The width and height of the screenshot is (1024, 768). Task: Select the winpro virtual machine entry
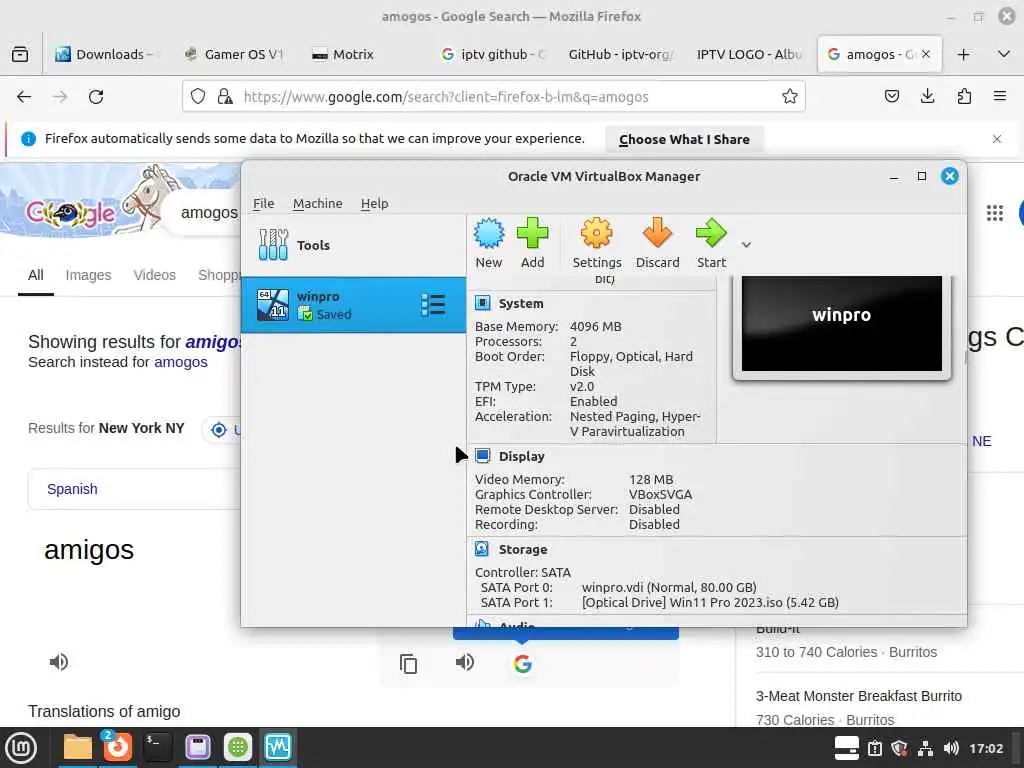coord(353,305)
